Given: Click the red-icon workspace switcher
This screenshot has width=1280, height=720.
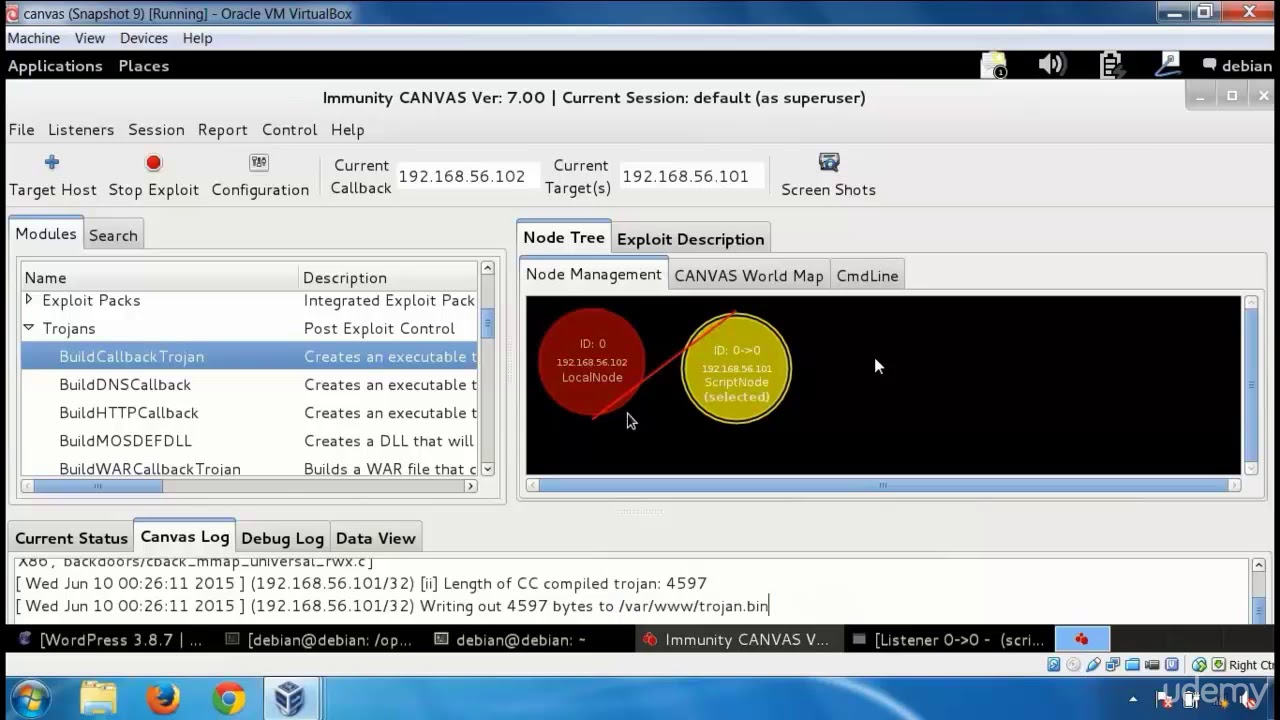Looking at the screenshot, I should (1081, 640).
